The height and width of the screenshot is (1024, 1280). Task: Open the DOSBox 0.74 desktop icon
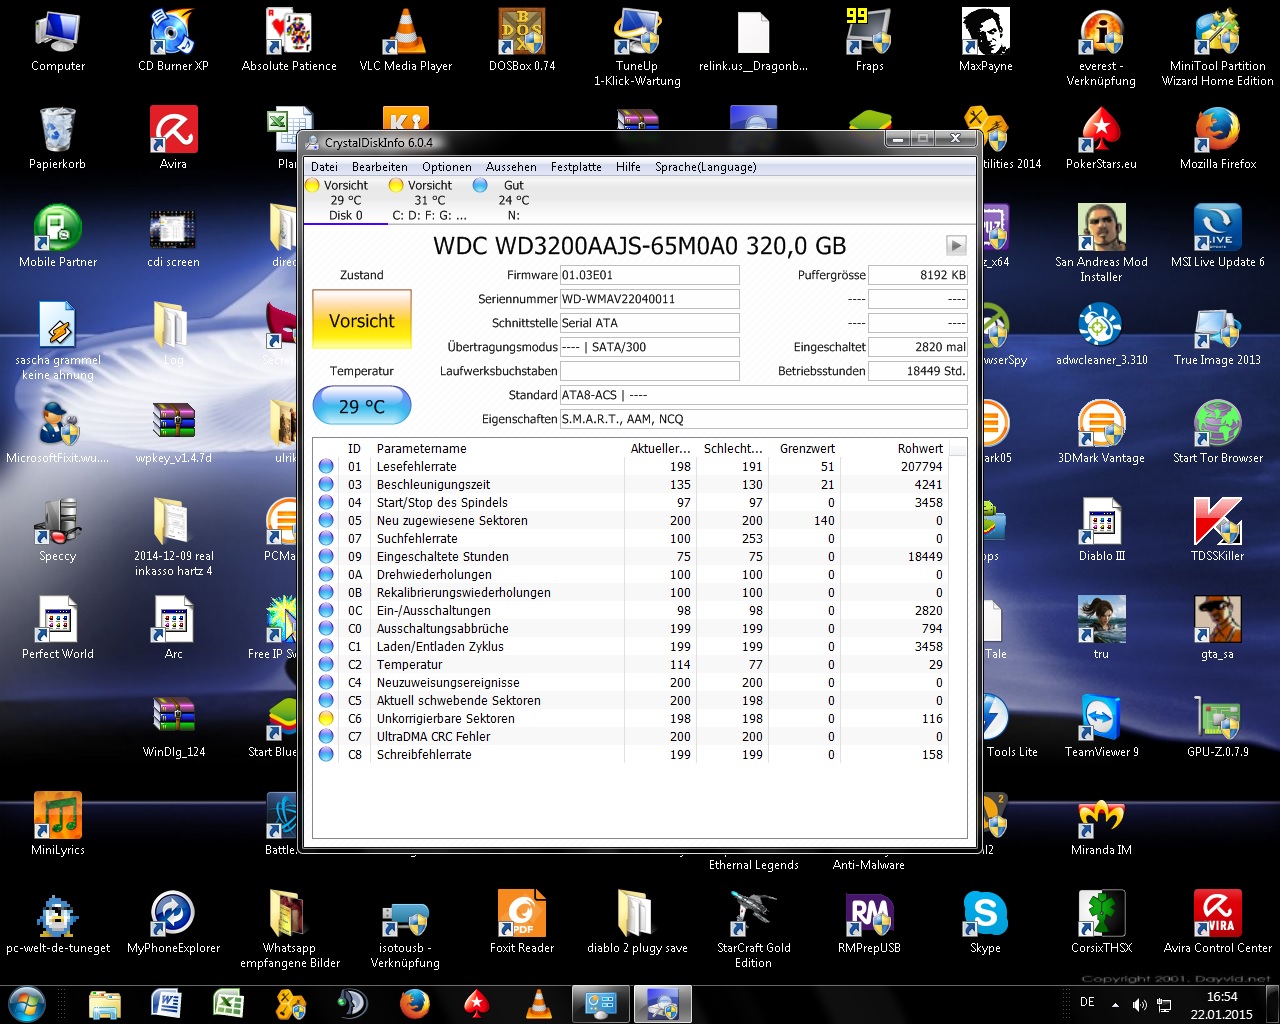521,40
